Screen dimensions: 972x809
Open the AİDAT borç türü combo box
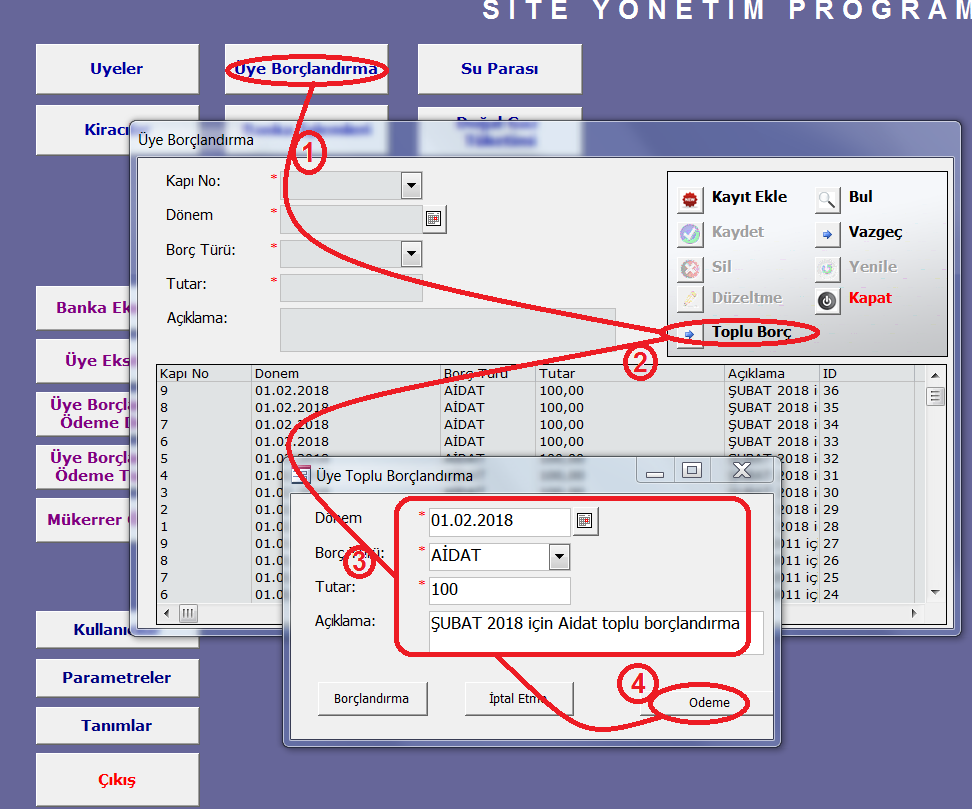[559, 556]
